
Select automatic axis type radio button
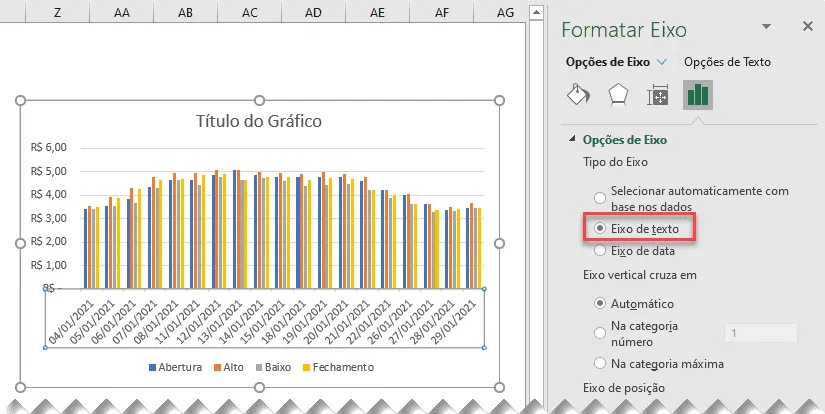click(600, 198)
